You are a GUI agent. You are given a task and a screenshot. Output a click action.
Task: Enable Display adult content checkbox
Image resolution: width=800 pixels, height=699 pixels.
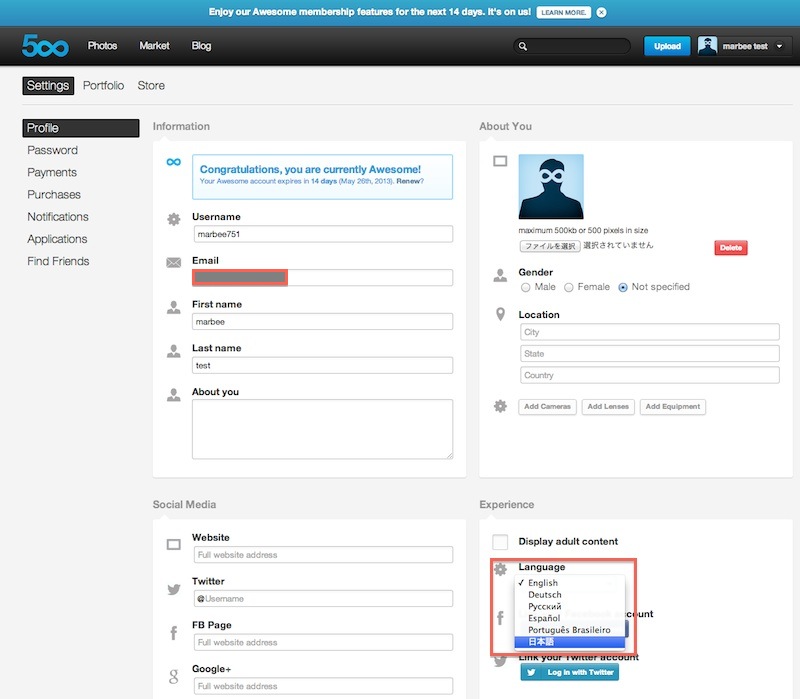(x=500, y=542)
